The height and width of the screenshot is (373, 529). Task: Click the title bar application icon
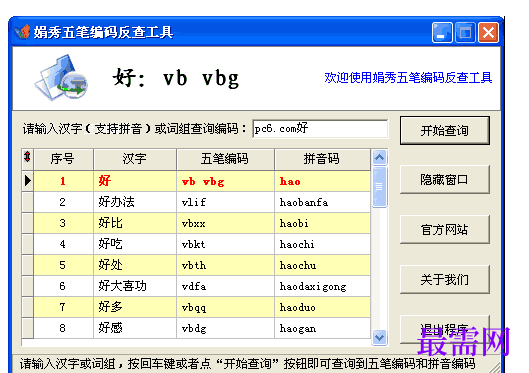[x=22, y=32]
